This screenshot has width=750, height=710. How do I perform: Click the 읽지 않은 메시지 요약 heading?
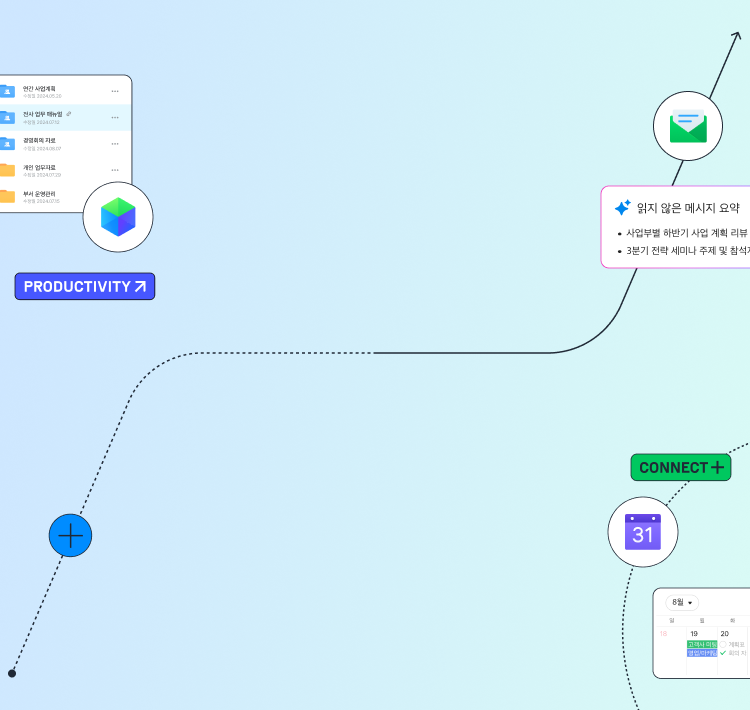pos(688,208)
